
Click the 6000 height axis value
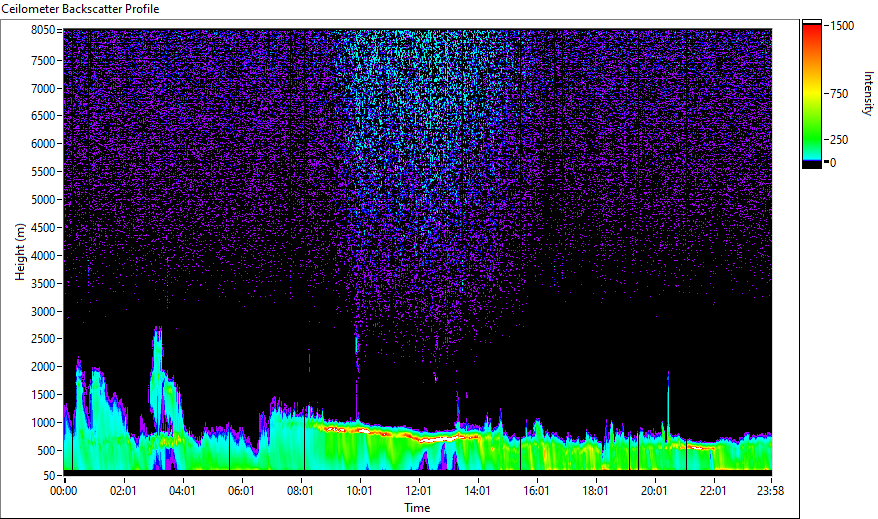click(x=43, y=144)
